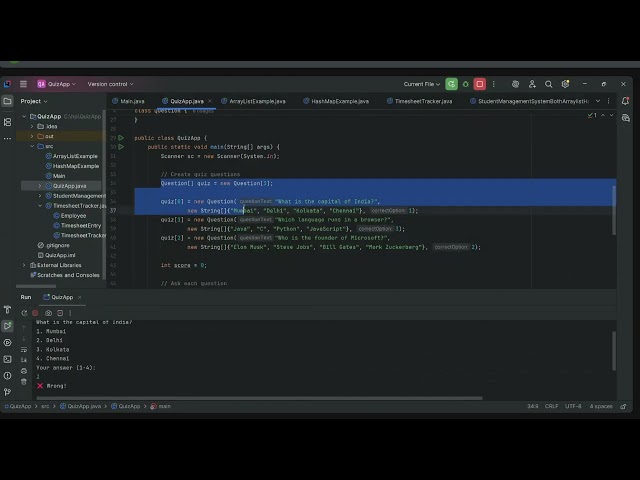Open the QuizApp project dropdown
The height and width of the screenshot is (480, 640).
(x=56, y=84)
